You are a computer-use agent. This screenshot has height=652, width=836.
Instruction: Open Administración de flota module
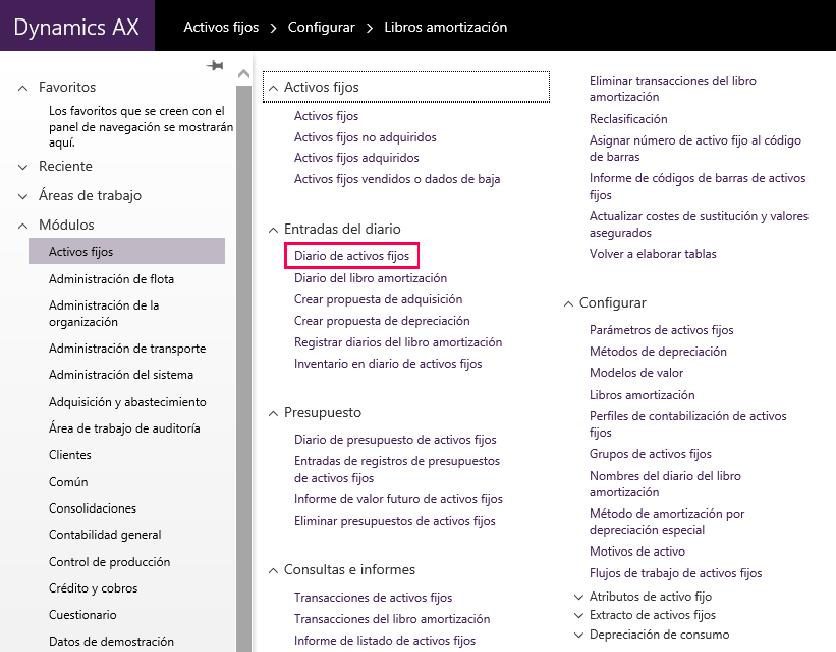point(111,279)
